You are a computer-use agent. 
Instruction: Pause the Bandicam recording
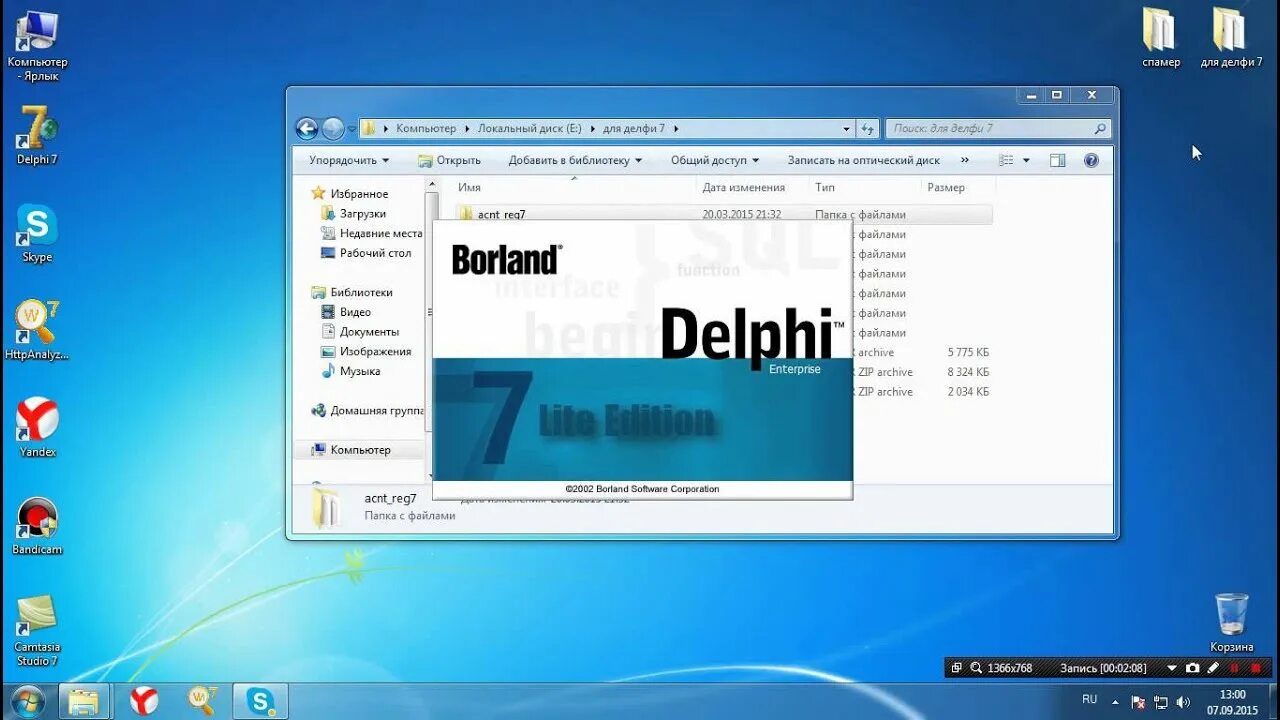pos(1234,668)
